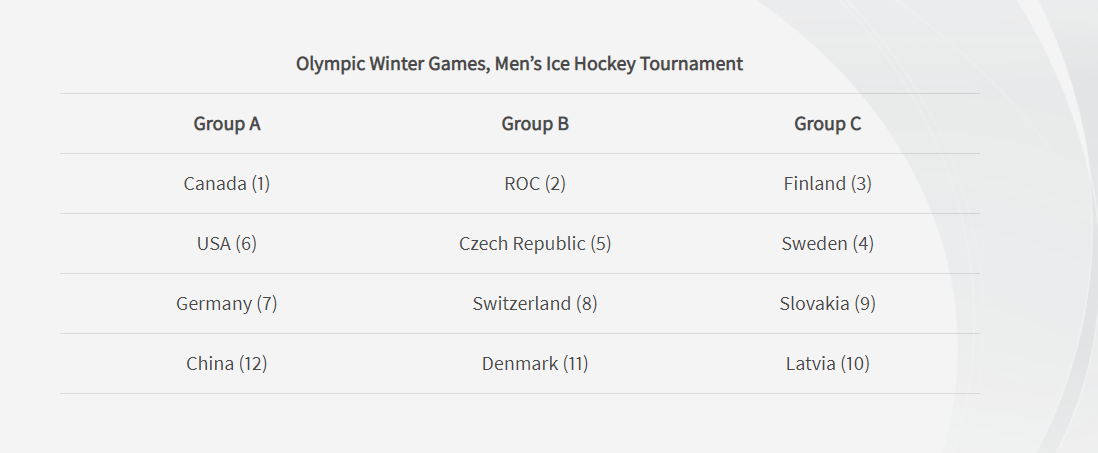Click the Switzerland (8) cell
This screenshot has height=453, width=1098.
point(535,304)
